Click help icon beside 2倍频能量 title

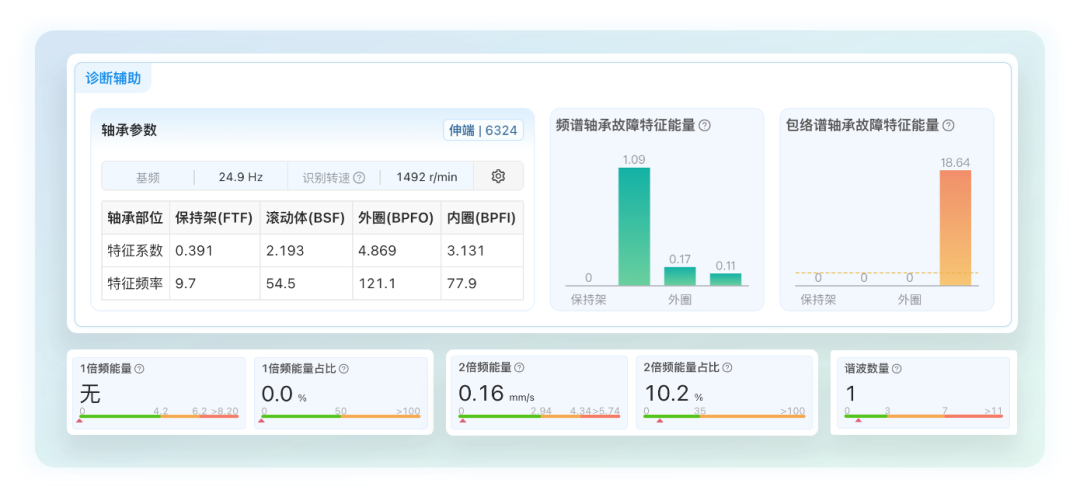[519, 368]
